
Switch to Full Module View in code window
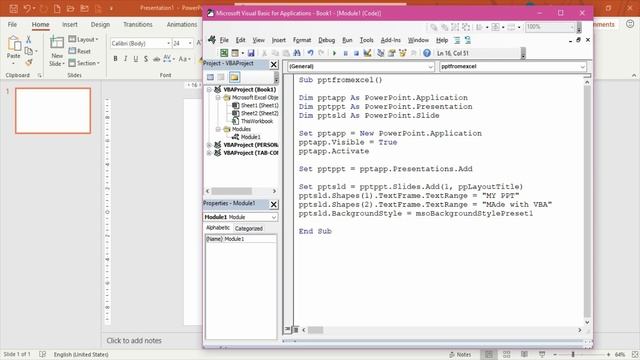click(x=296, y=330)
